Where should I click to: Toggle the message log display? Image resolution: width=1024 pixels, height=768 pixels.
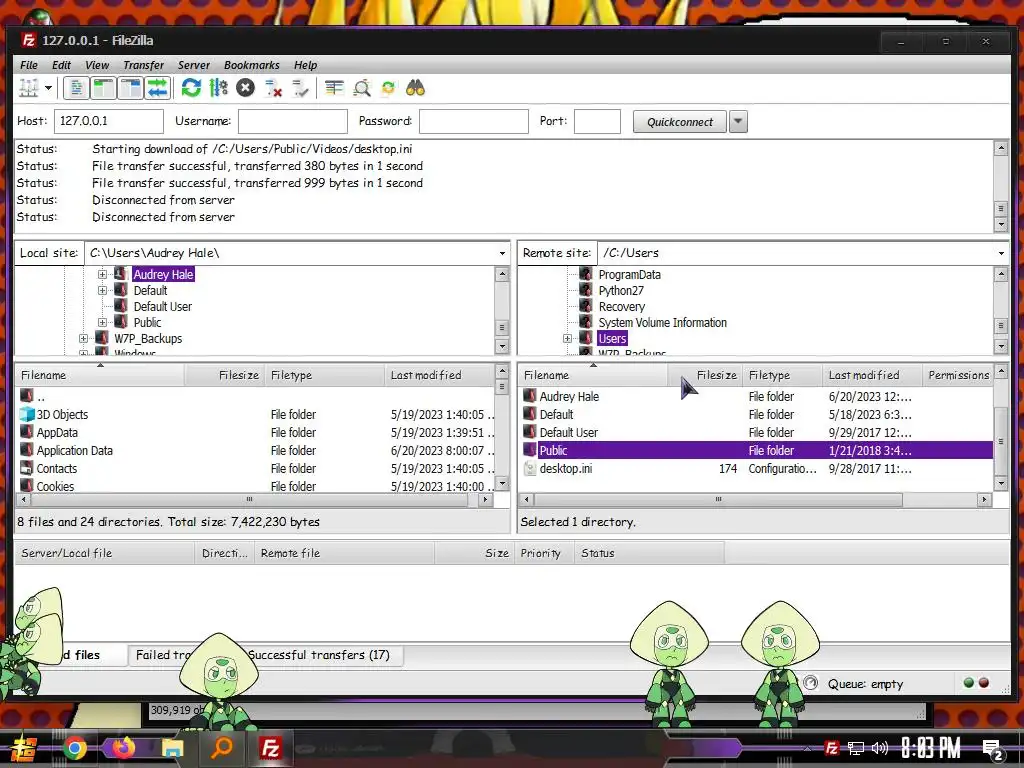click(76, 88)
